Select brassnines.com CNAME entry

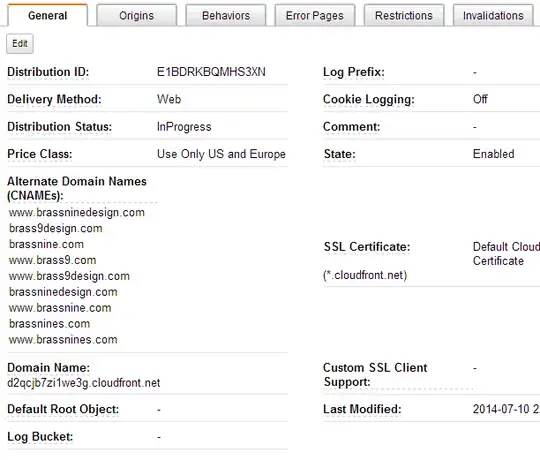(x=50, y=324)
